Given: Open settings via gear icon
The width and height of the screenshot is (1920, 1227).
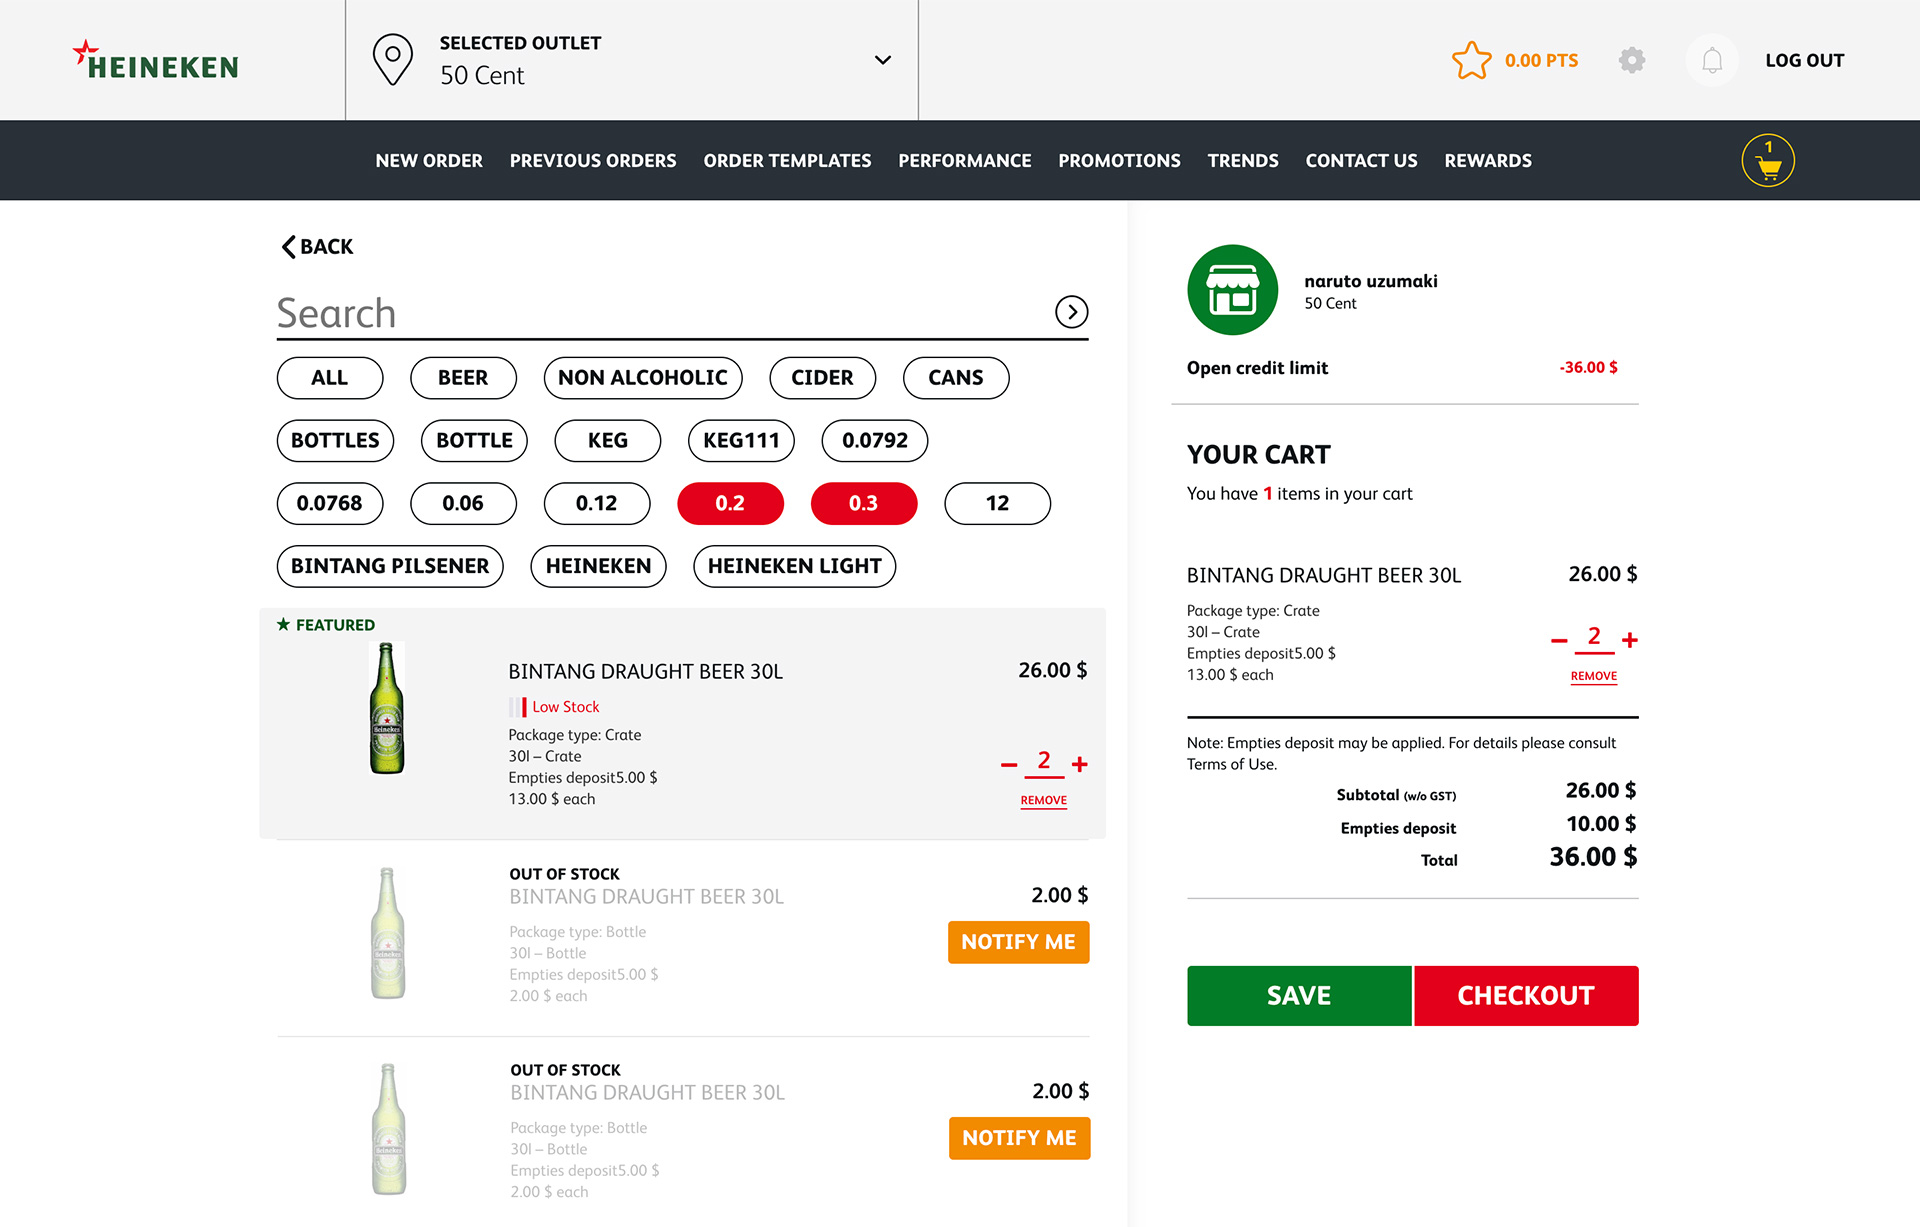Looking at the screenshot, I should 1632,60.
